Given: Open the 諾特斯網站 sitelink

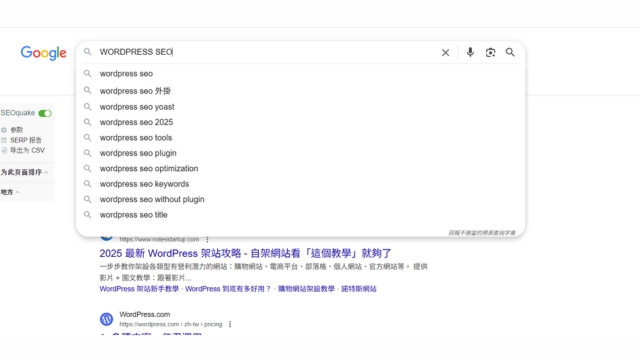Looking at the screenshot, I should click(359, 289).
